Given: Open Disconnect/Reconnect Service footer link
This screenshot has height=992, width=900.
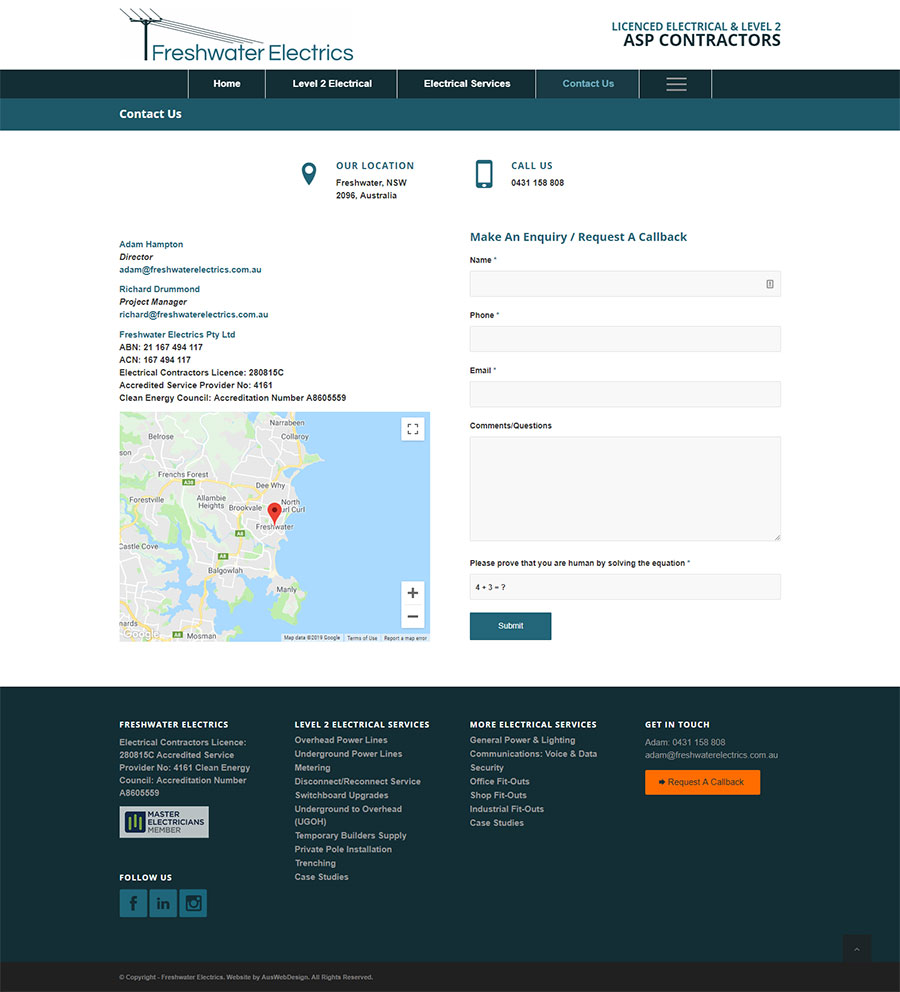Looking at the screenshot, I should 357,782.
